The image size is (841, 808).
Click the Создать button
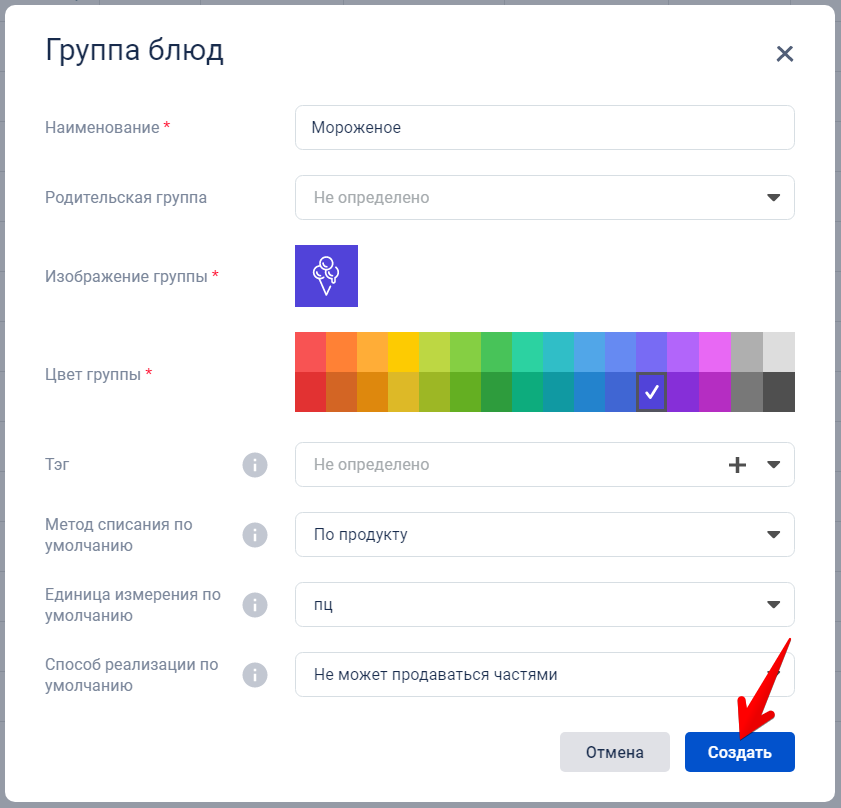point(740,752)
